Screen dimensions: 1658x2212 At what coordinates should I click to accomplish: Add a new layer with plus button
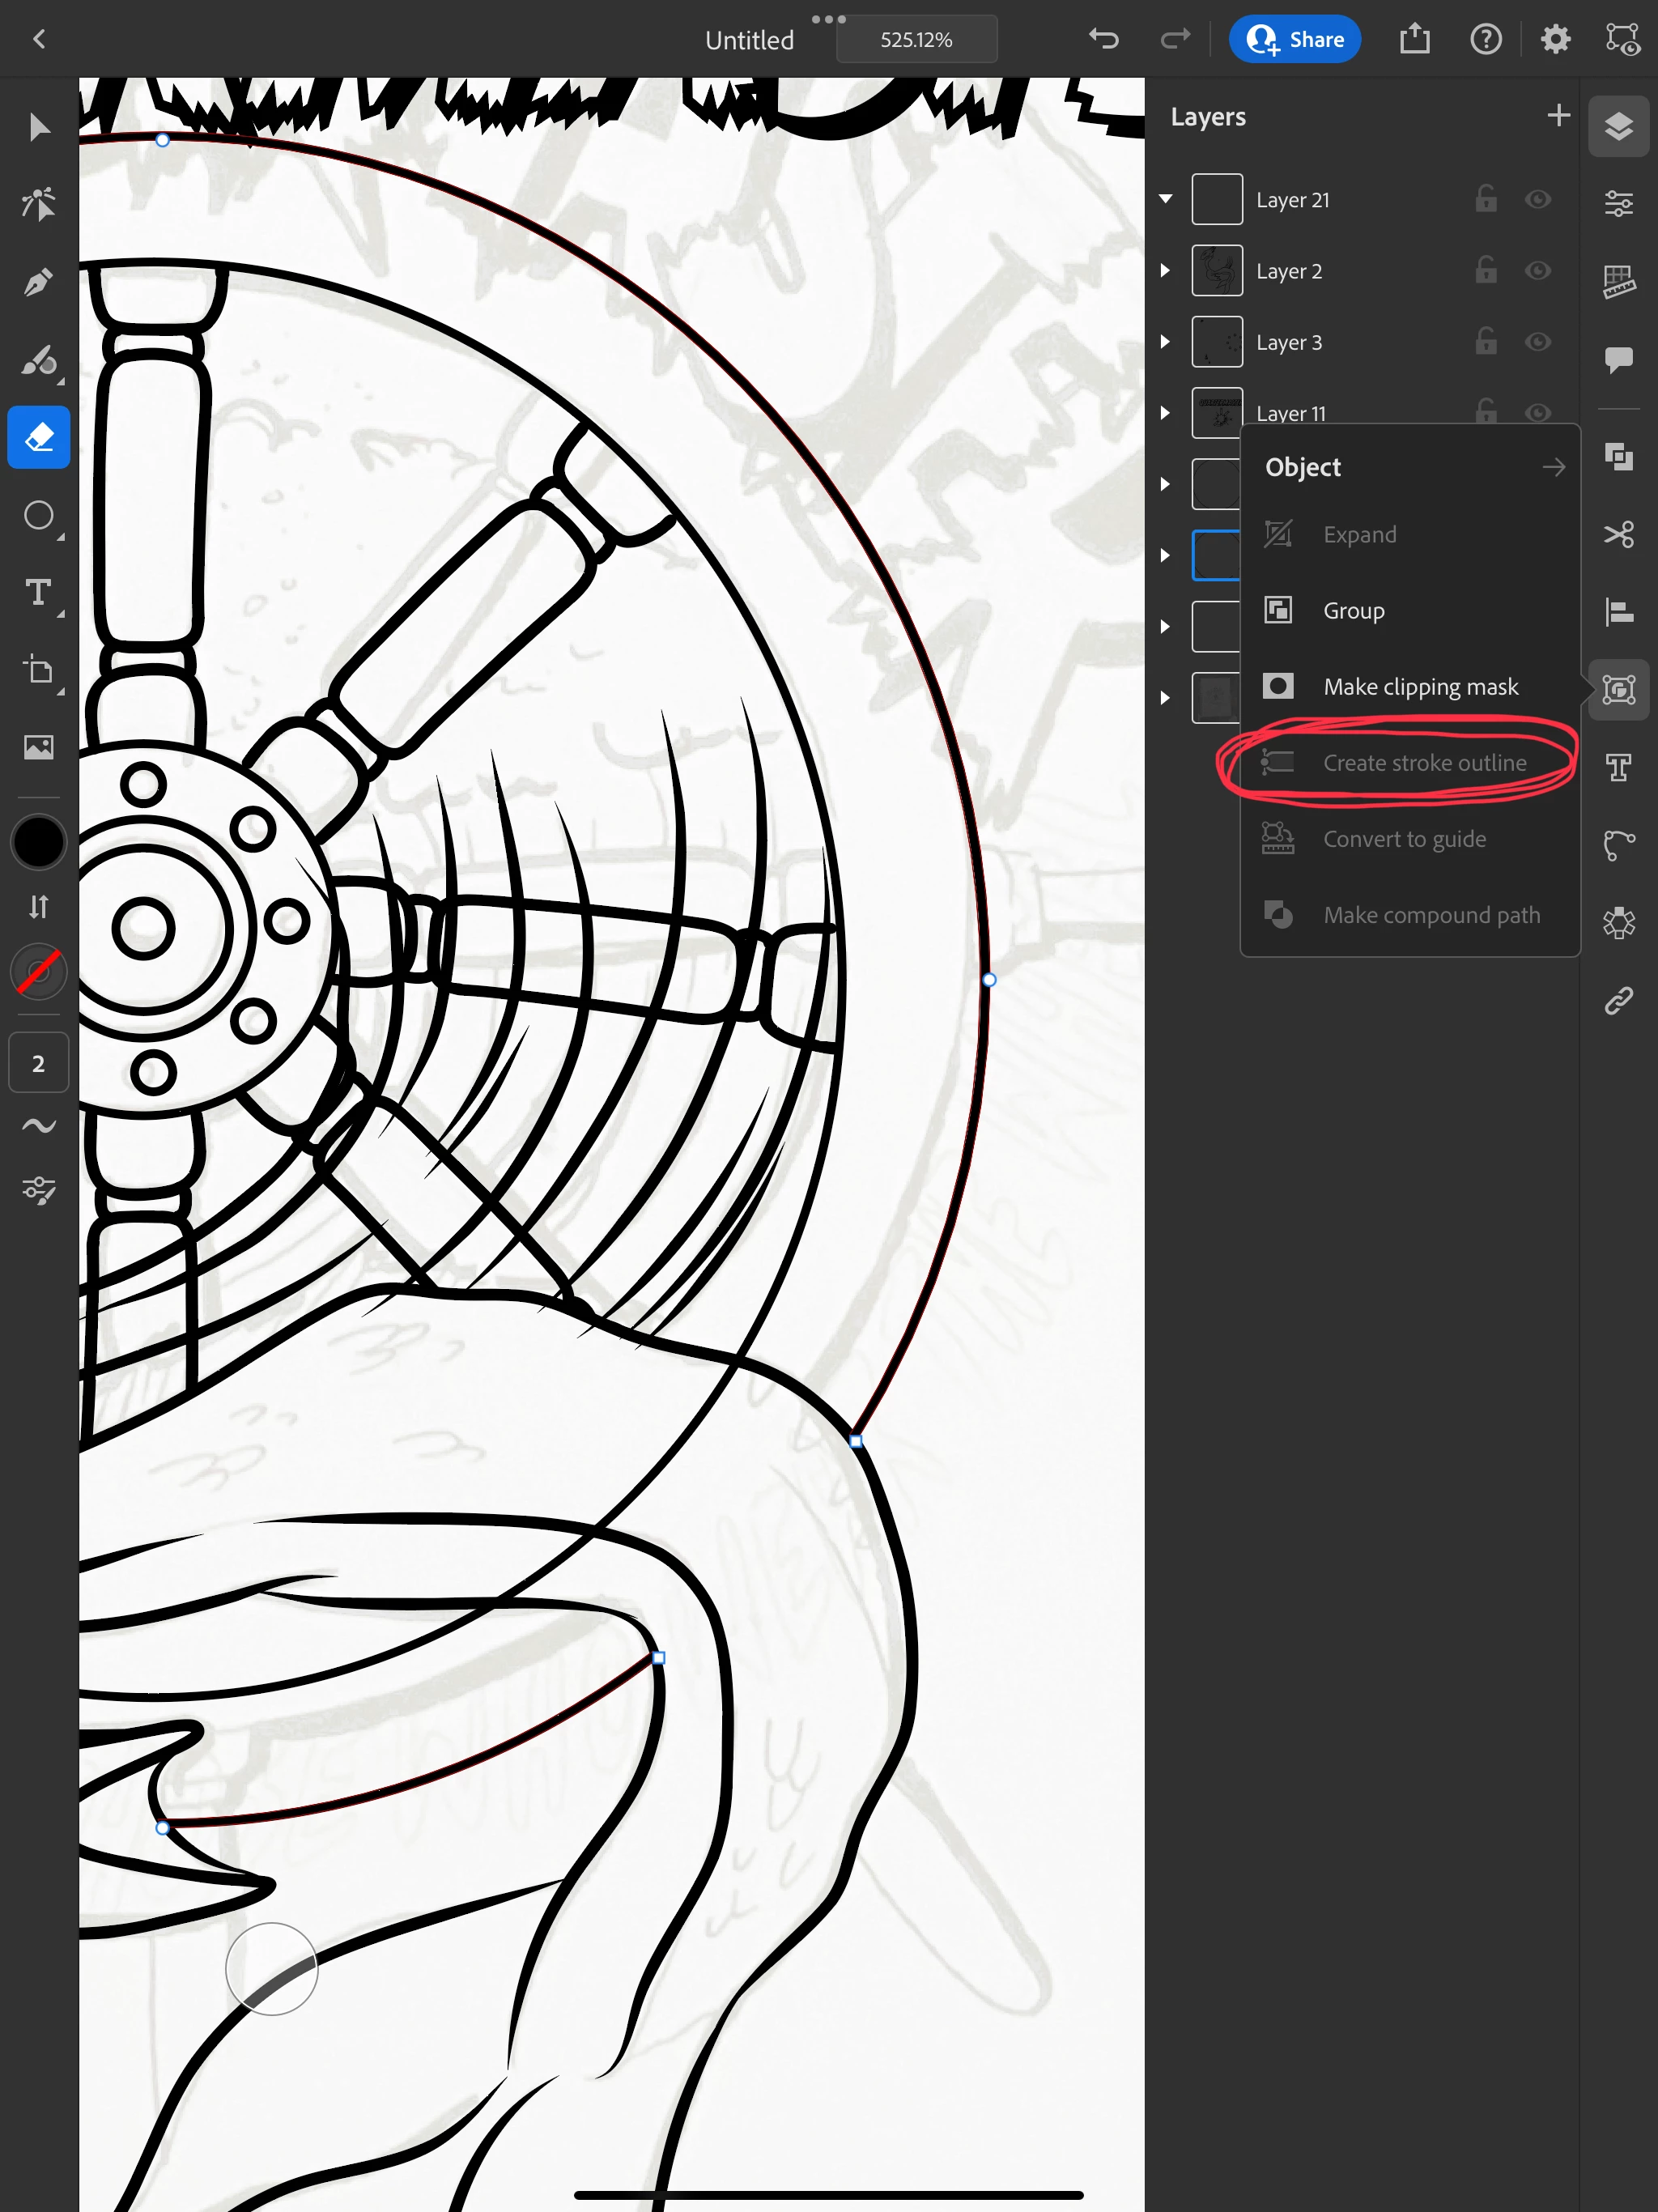(x=1557, y=116)
